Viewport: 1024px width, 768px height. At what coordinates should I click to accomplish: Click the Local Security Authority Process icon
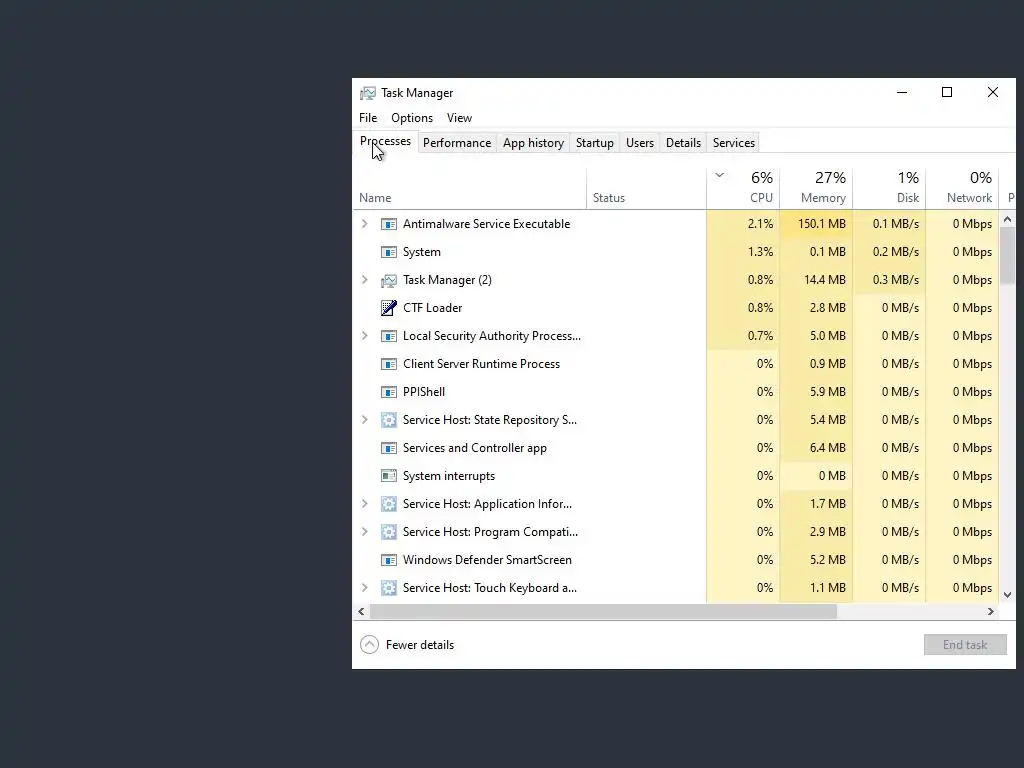coord(389,336)
